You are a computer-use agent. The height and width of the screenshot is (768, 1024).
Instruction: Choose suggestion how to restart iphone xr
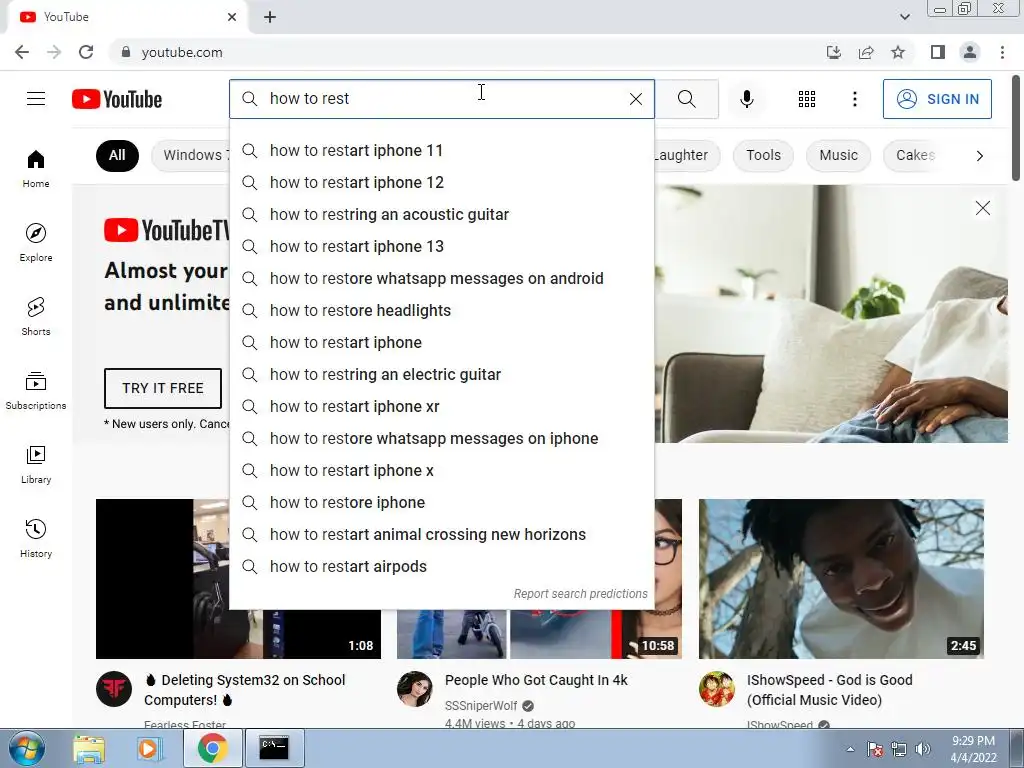click(441, 406)
